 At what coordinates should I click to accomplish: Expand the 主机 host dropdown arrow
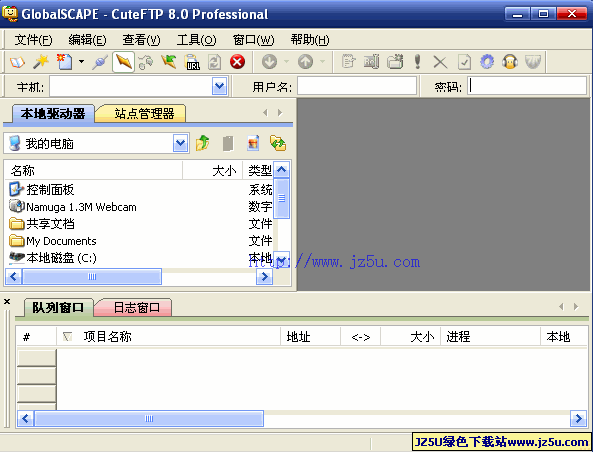[220, 86]
